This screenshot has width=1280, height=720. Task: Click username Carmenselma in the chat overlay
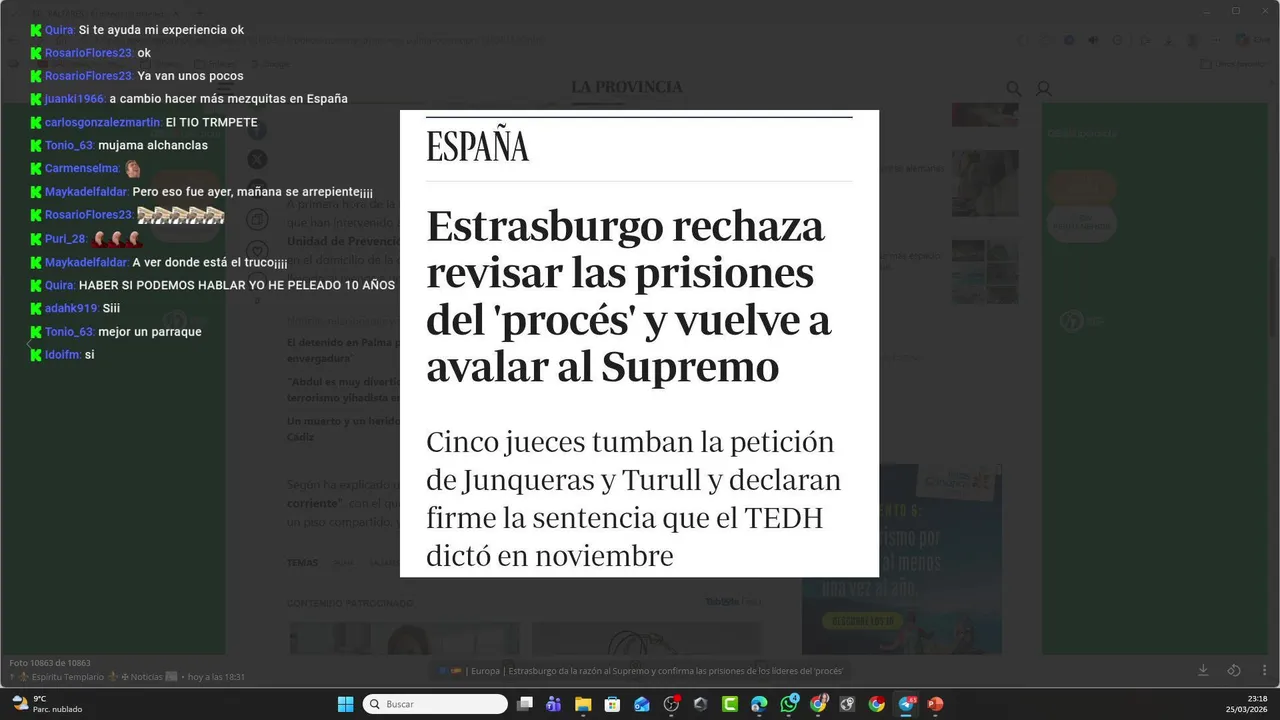click(82, 168)
